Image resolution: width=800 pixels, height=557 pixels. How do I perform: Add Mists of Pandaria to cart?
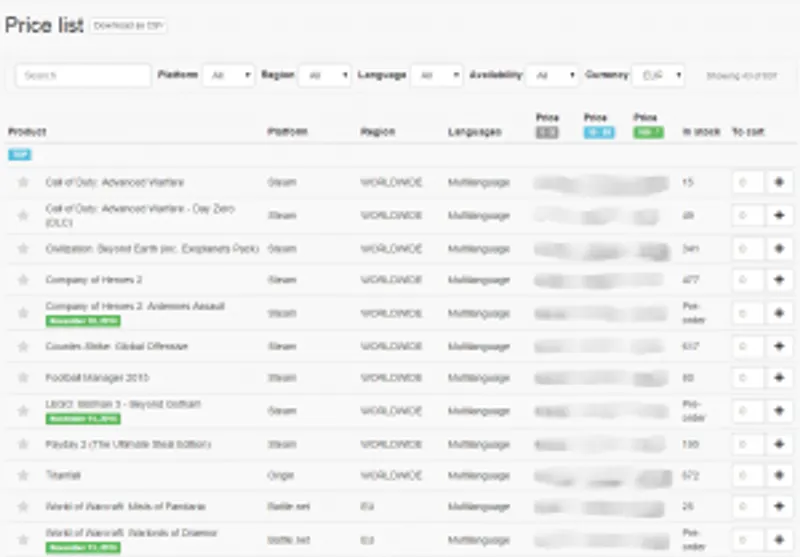coord(779,507)
